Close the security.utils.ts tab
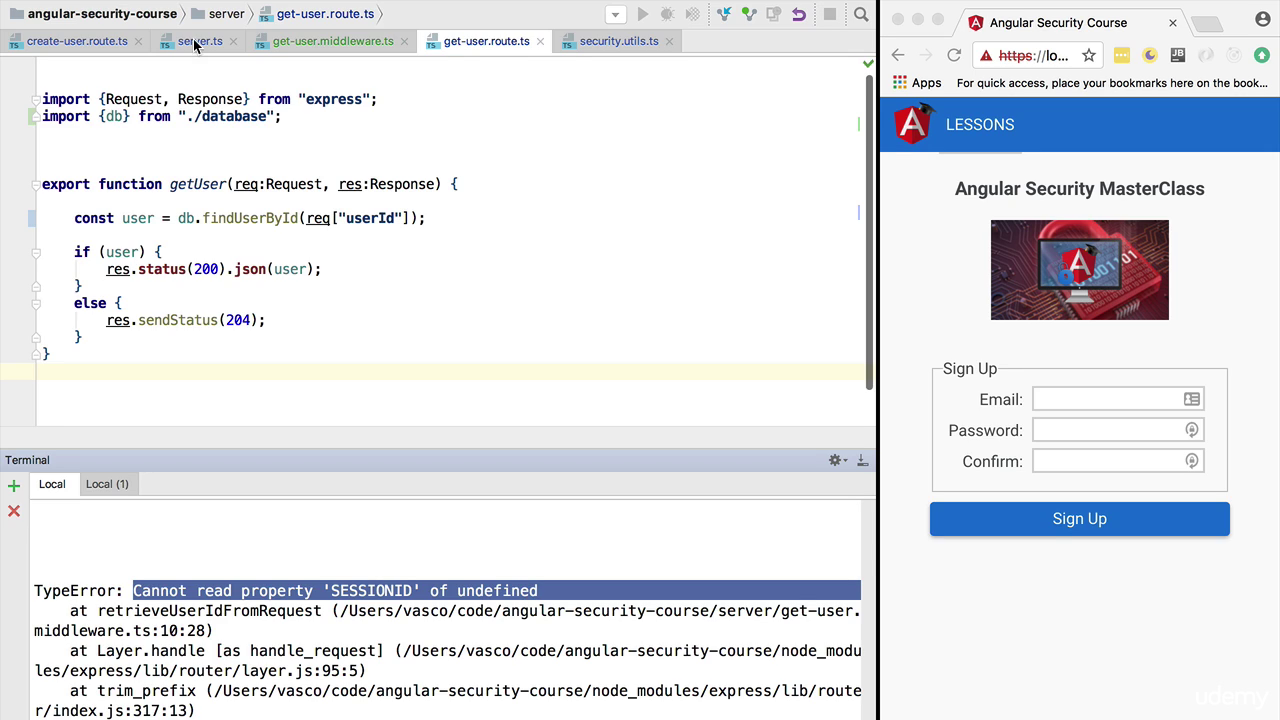This screenshot has width=1280, height=720. 669,42
